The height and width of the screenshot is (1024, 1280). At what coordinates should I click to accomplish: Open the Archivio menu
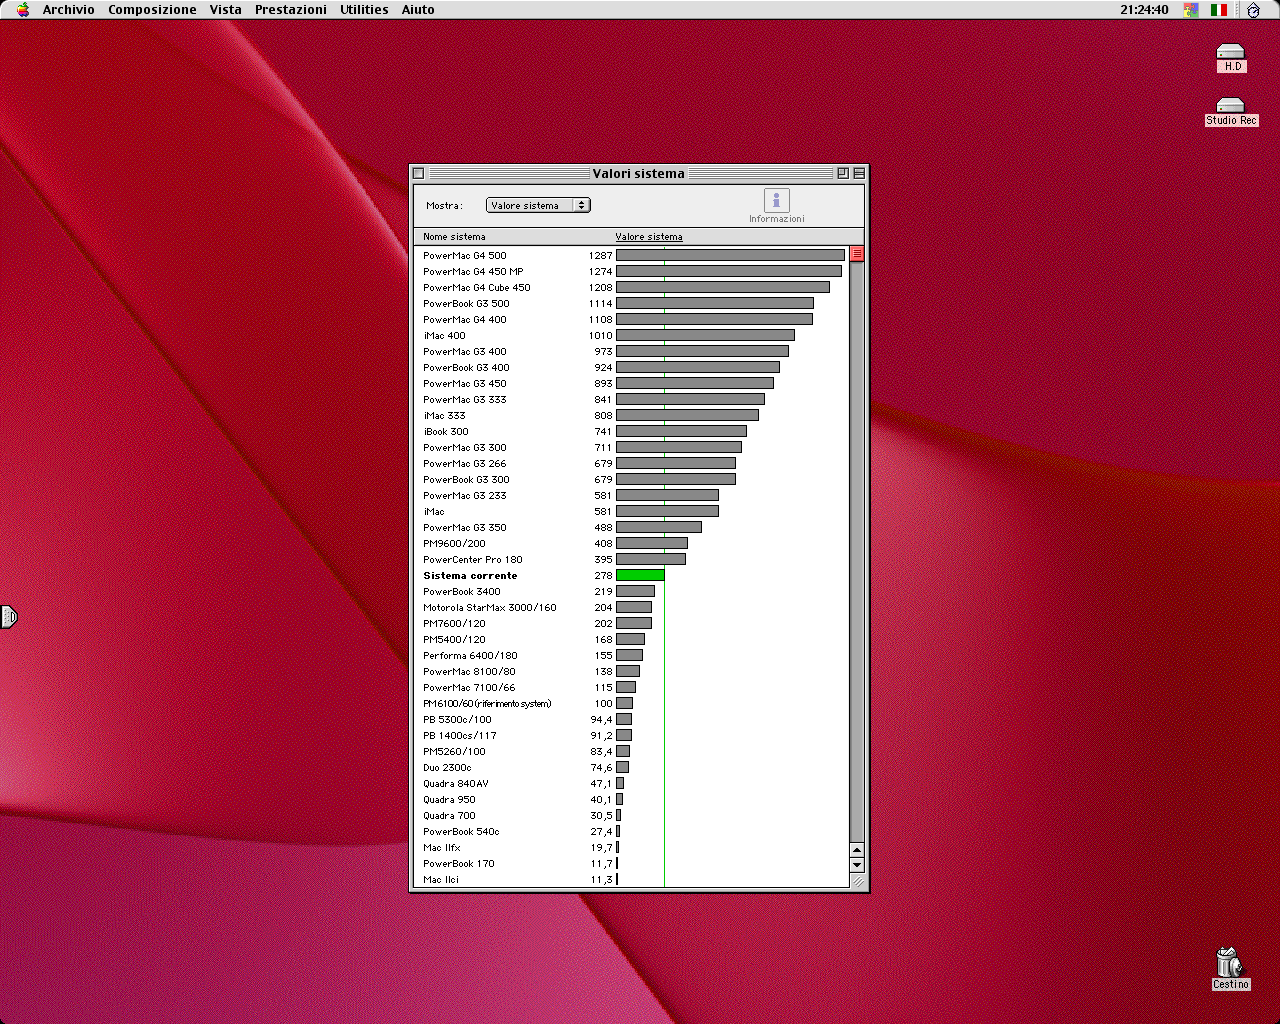coord(68,10)
